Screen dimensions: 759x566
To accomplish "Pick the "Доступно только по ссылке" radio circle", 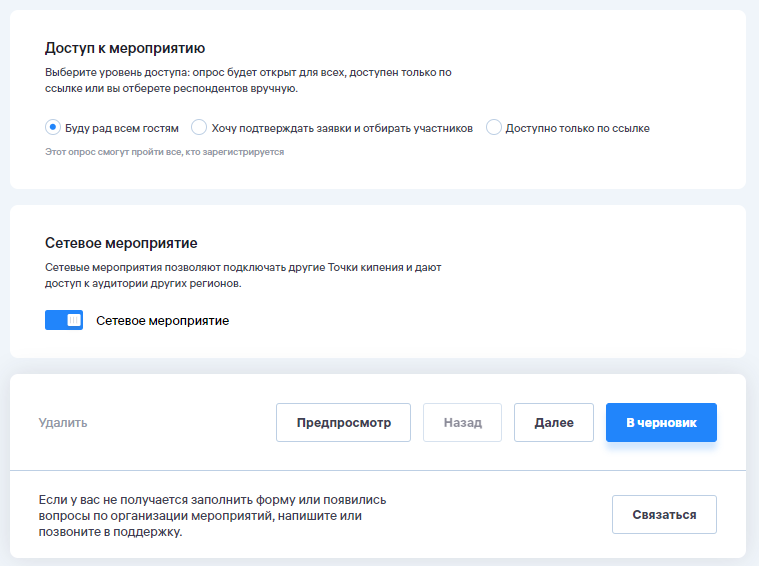I will 493,127.
